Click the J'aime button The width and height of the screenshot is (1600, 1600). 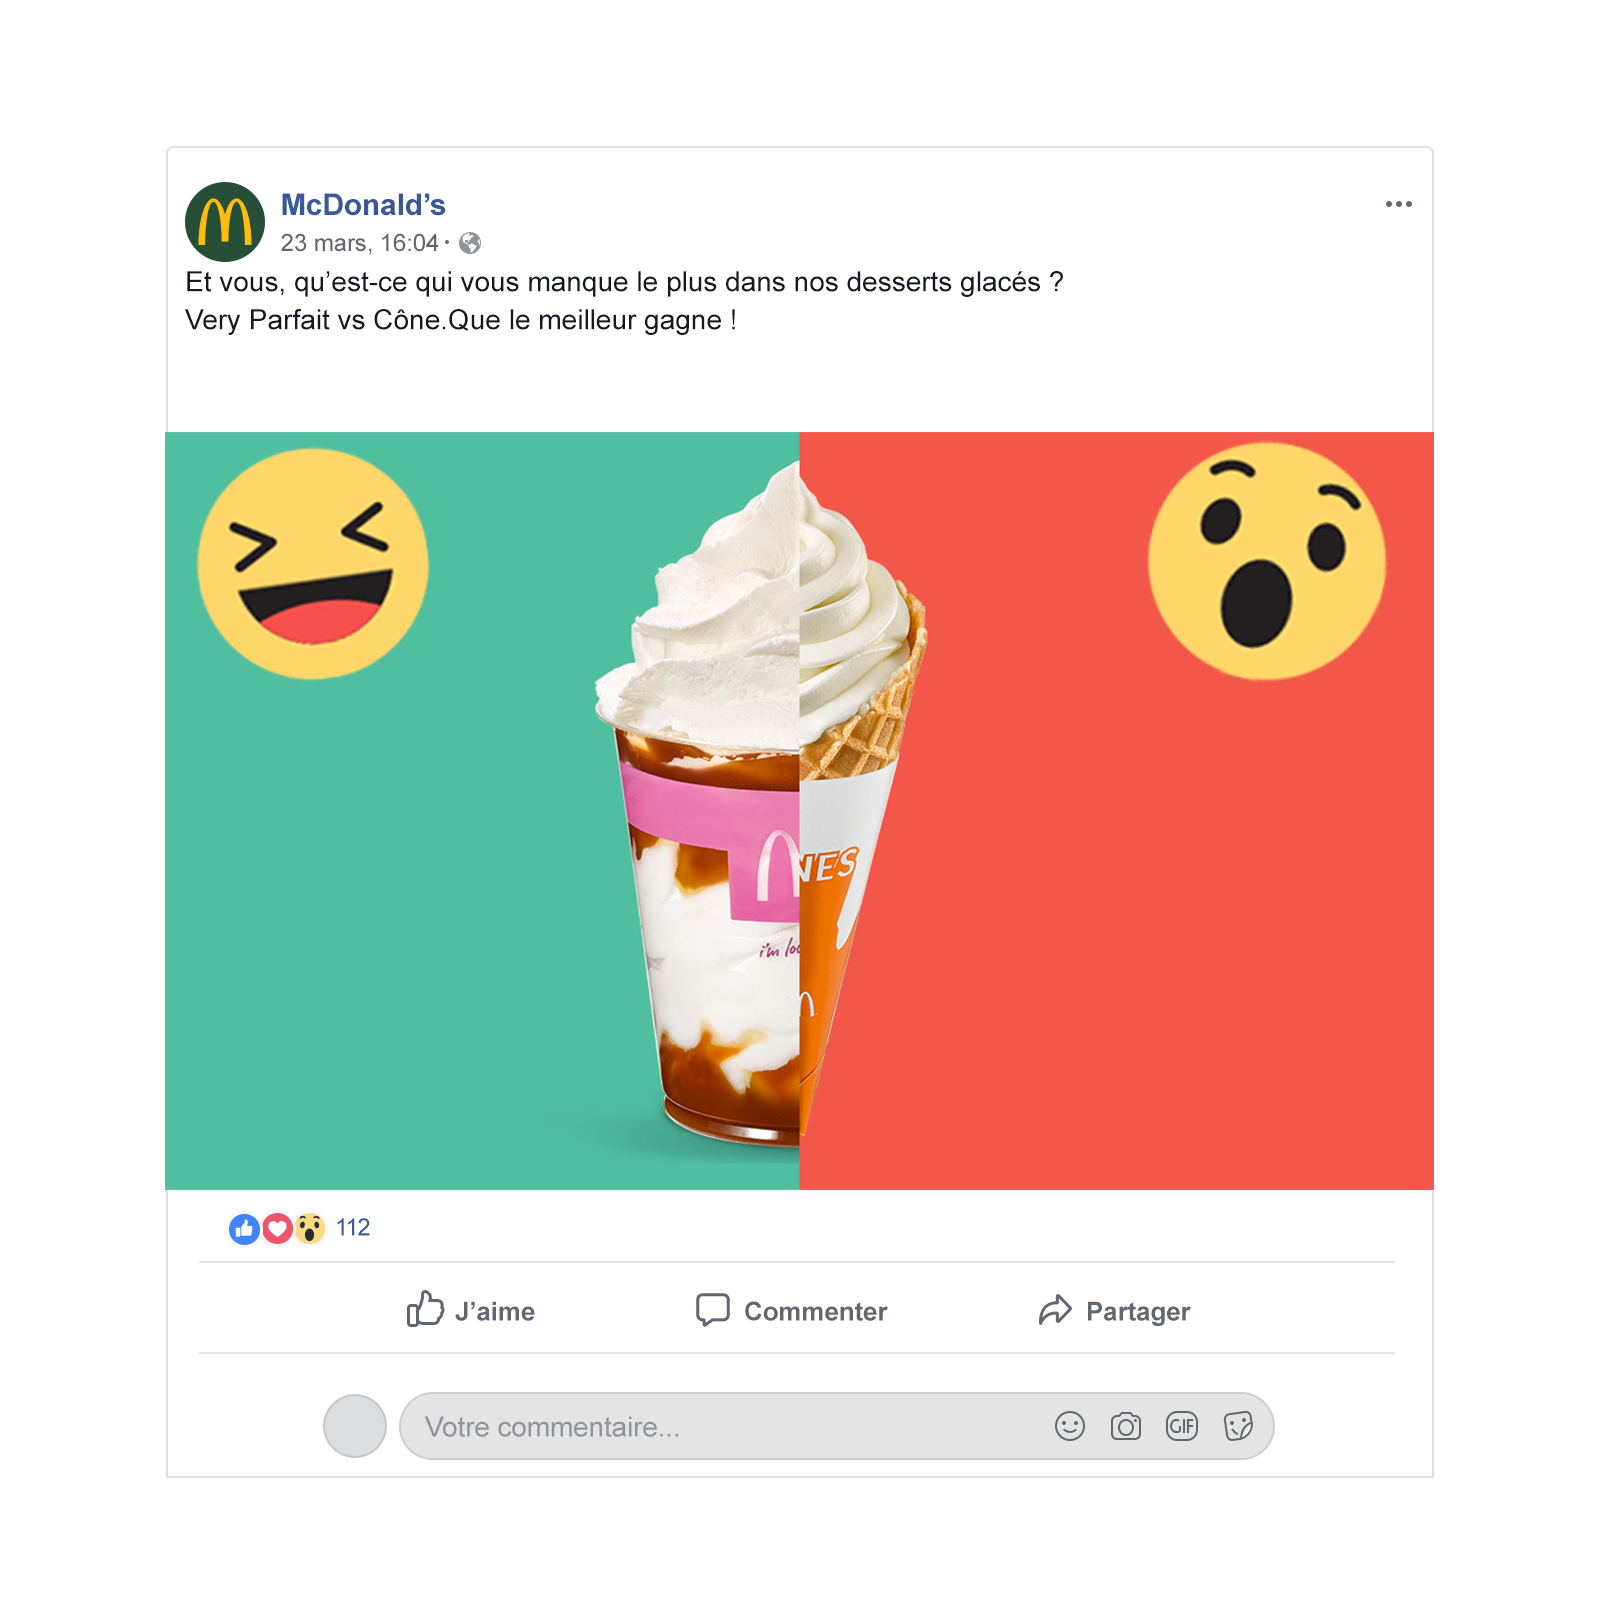(470, 1310)
